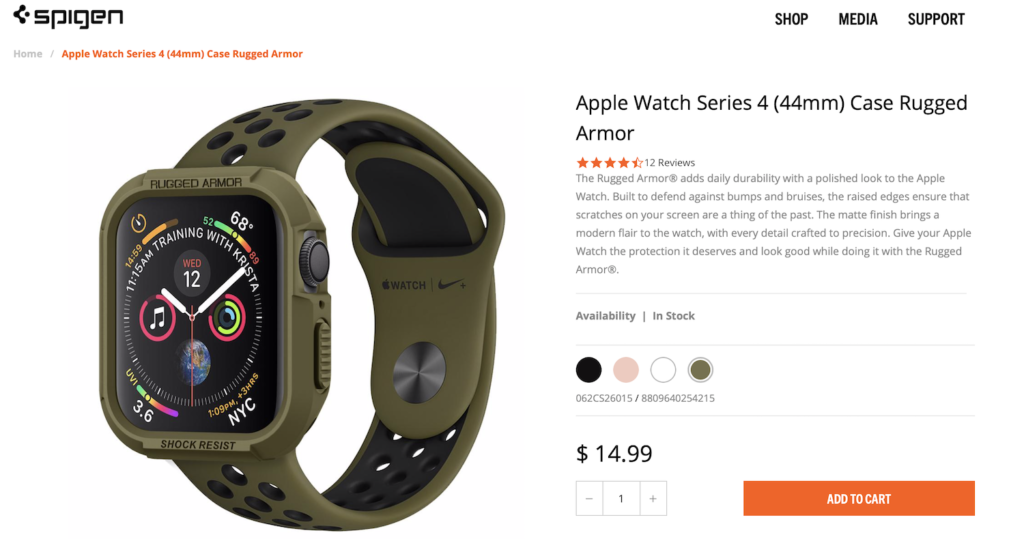Click the star rating icons
The image size is (1024, 539).
[x=609, y=163]
